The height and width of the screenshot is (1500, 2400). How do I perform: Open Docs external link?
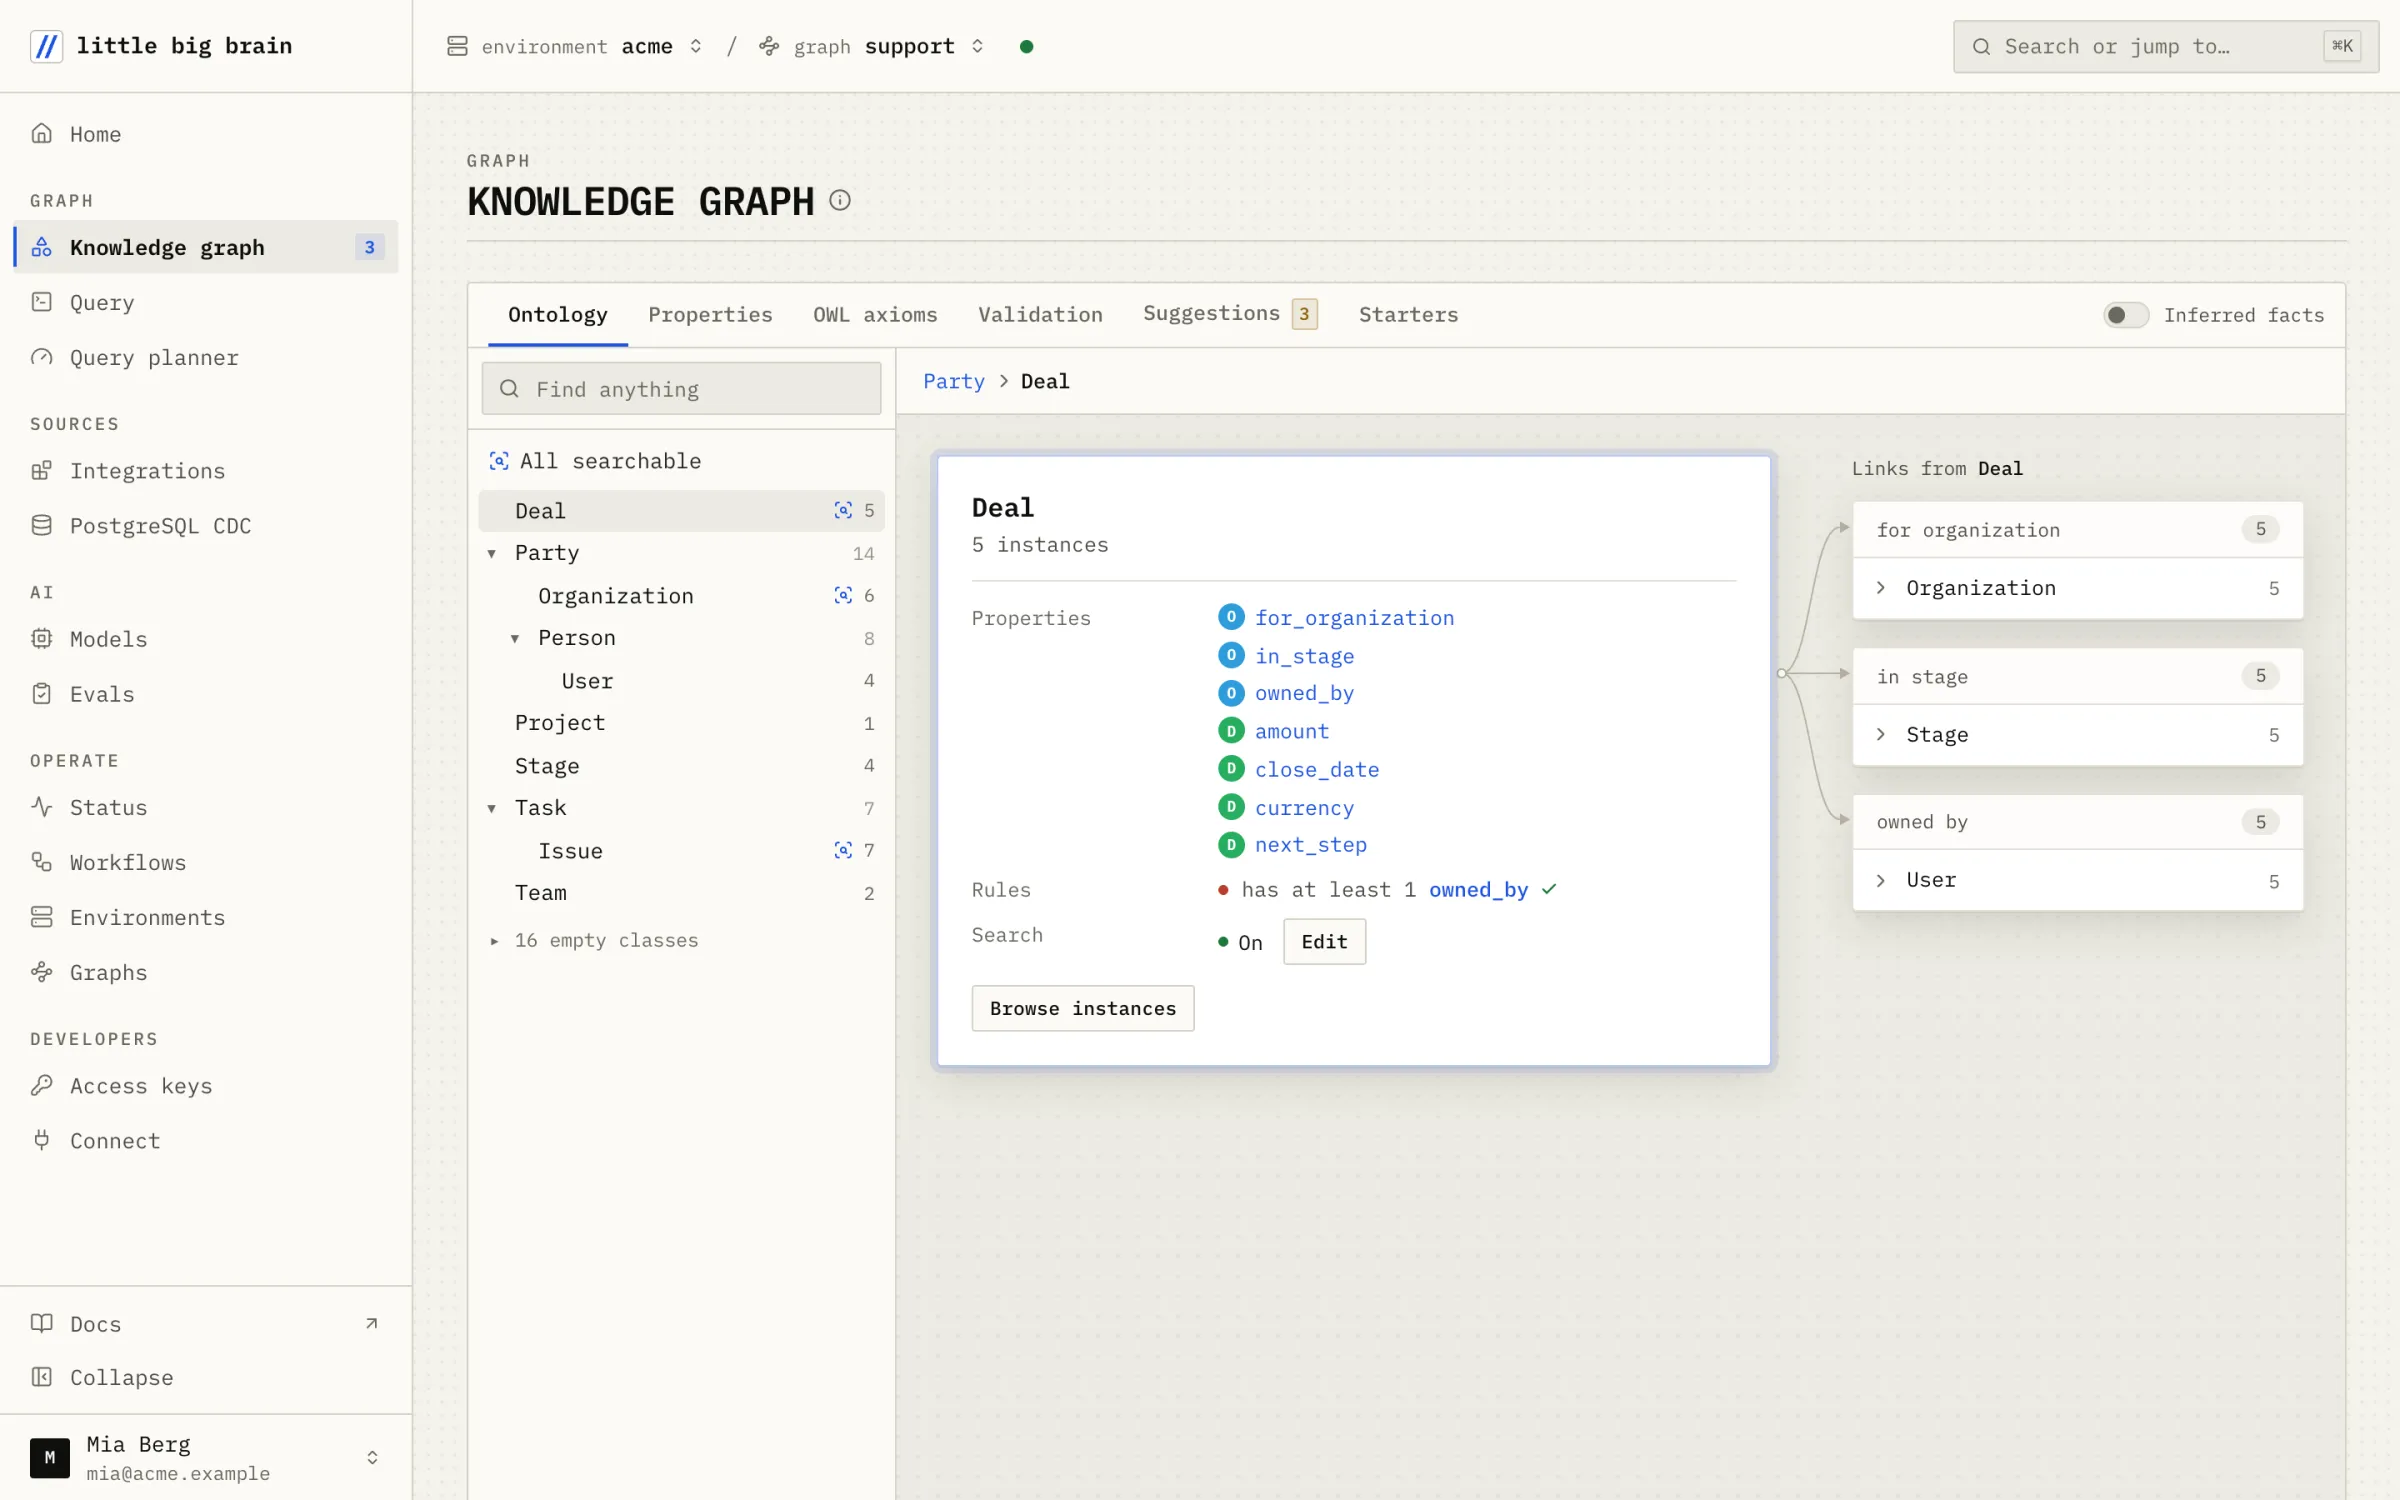(205, 1324)
